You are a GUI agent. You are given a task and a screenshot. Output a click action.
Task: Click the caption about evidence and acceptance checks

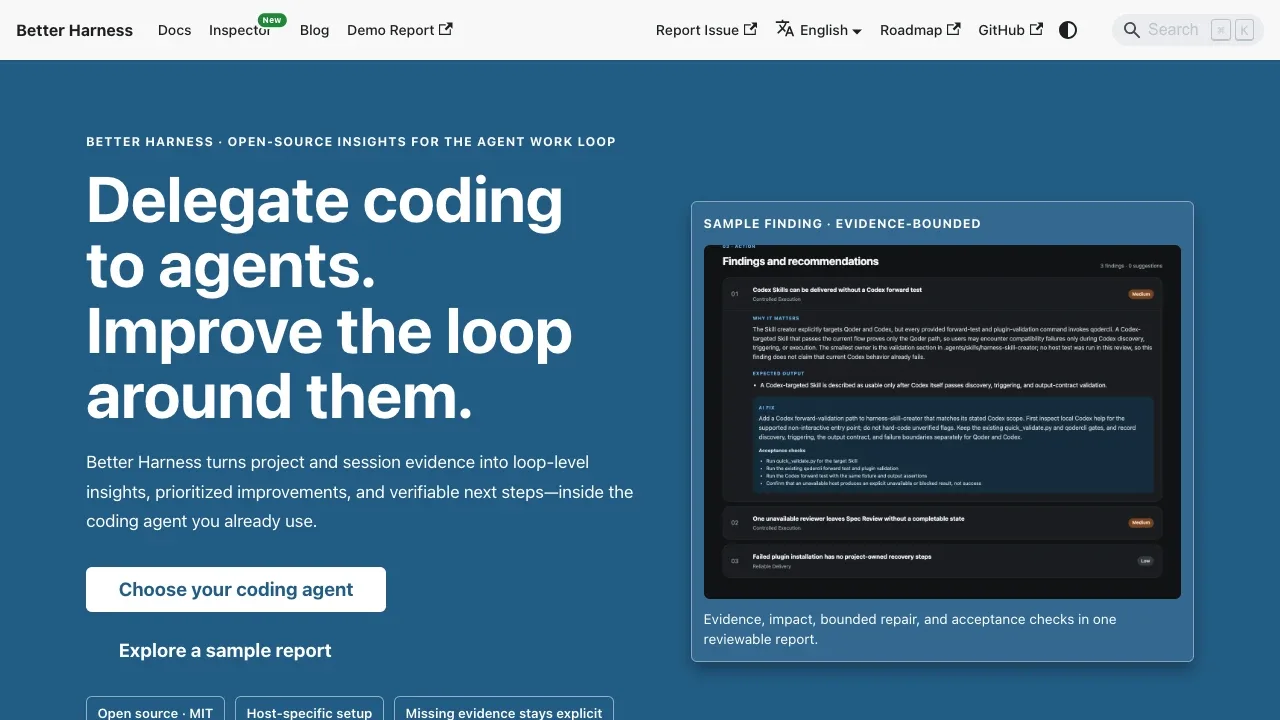coord(910,629)
